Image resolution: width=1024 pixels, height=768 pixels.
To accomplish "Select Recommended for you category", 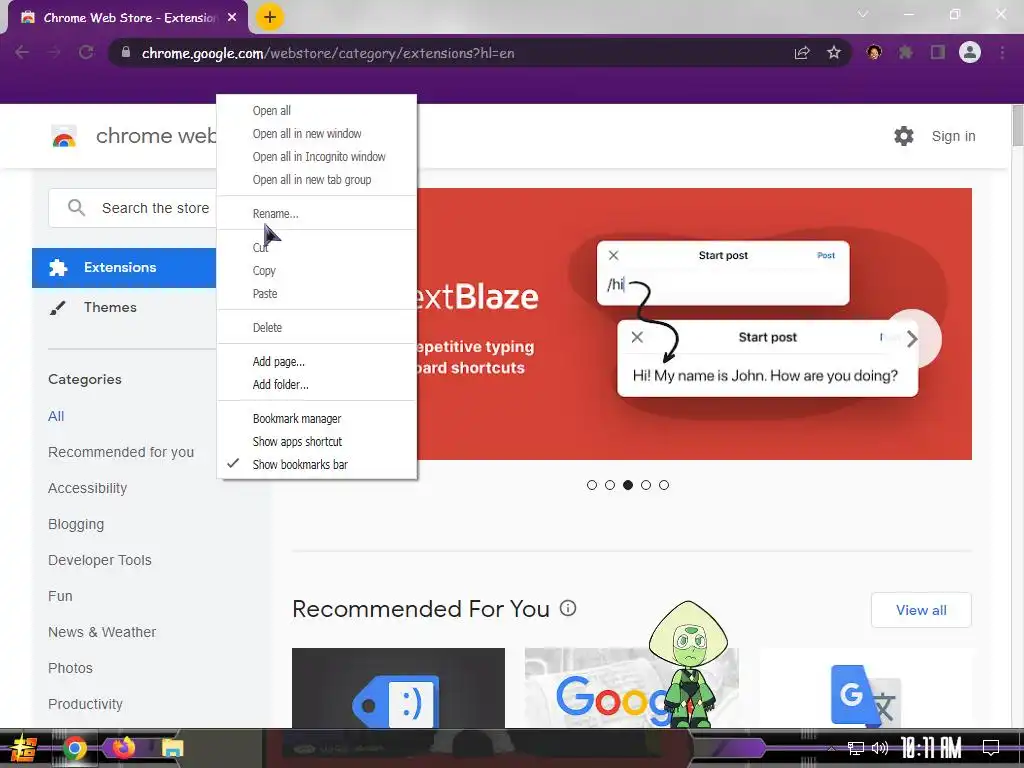I will [121, 452].
